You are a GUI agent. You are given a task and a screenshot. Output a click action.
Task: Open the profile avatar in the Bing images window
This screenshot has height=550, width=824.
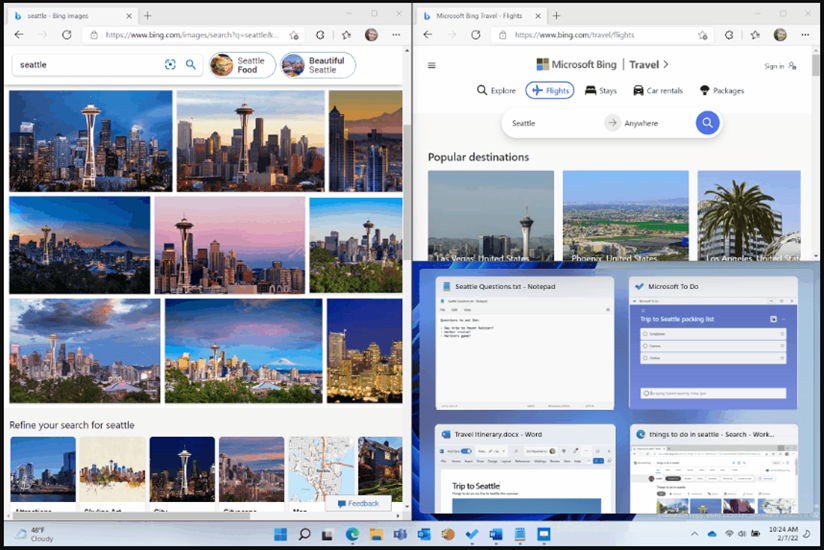(371, 35)
